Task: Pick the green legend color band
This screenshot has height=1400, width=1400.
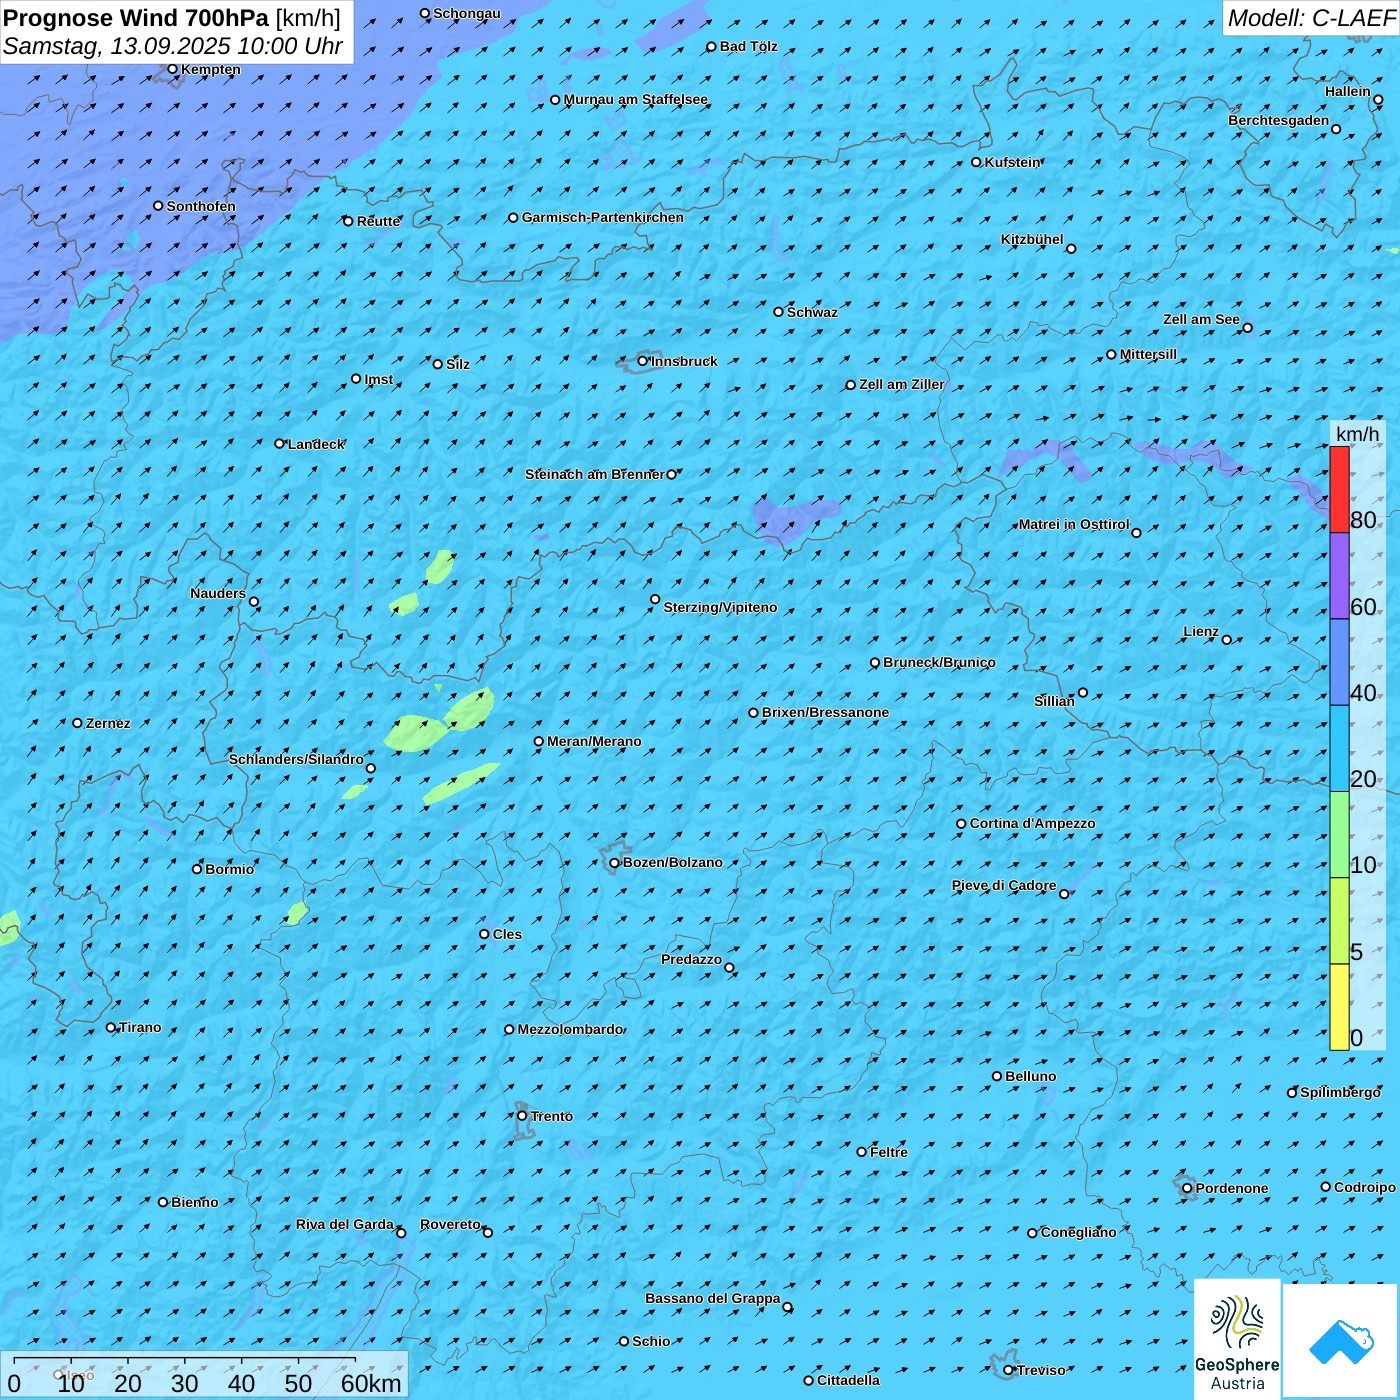Action: 1339,835
